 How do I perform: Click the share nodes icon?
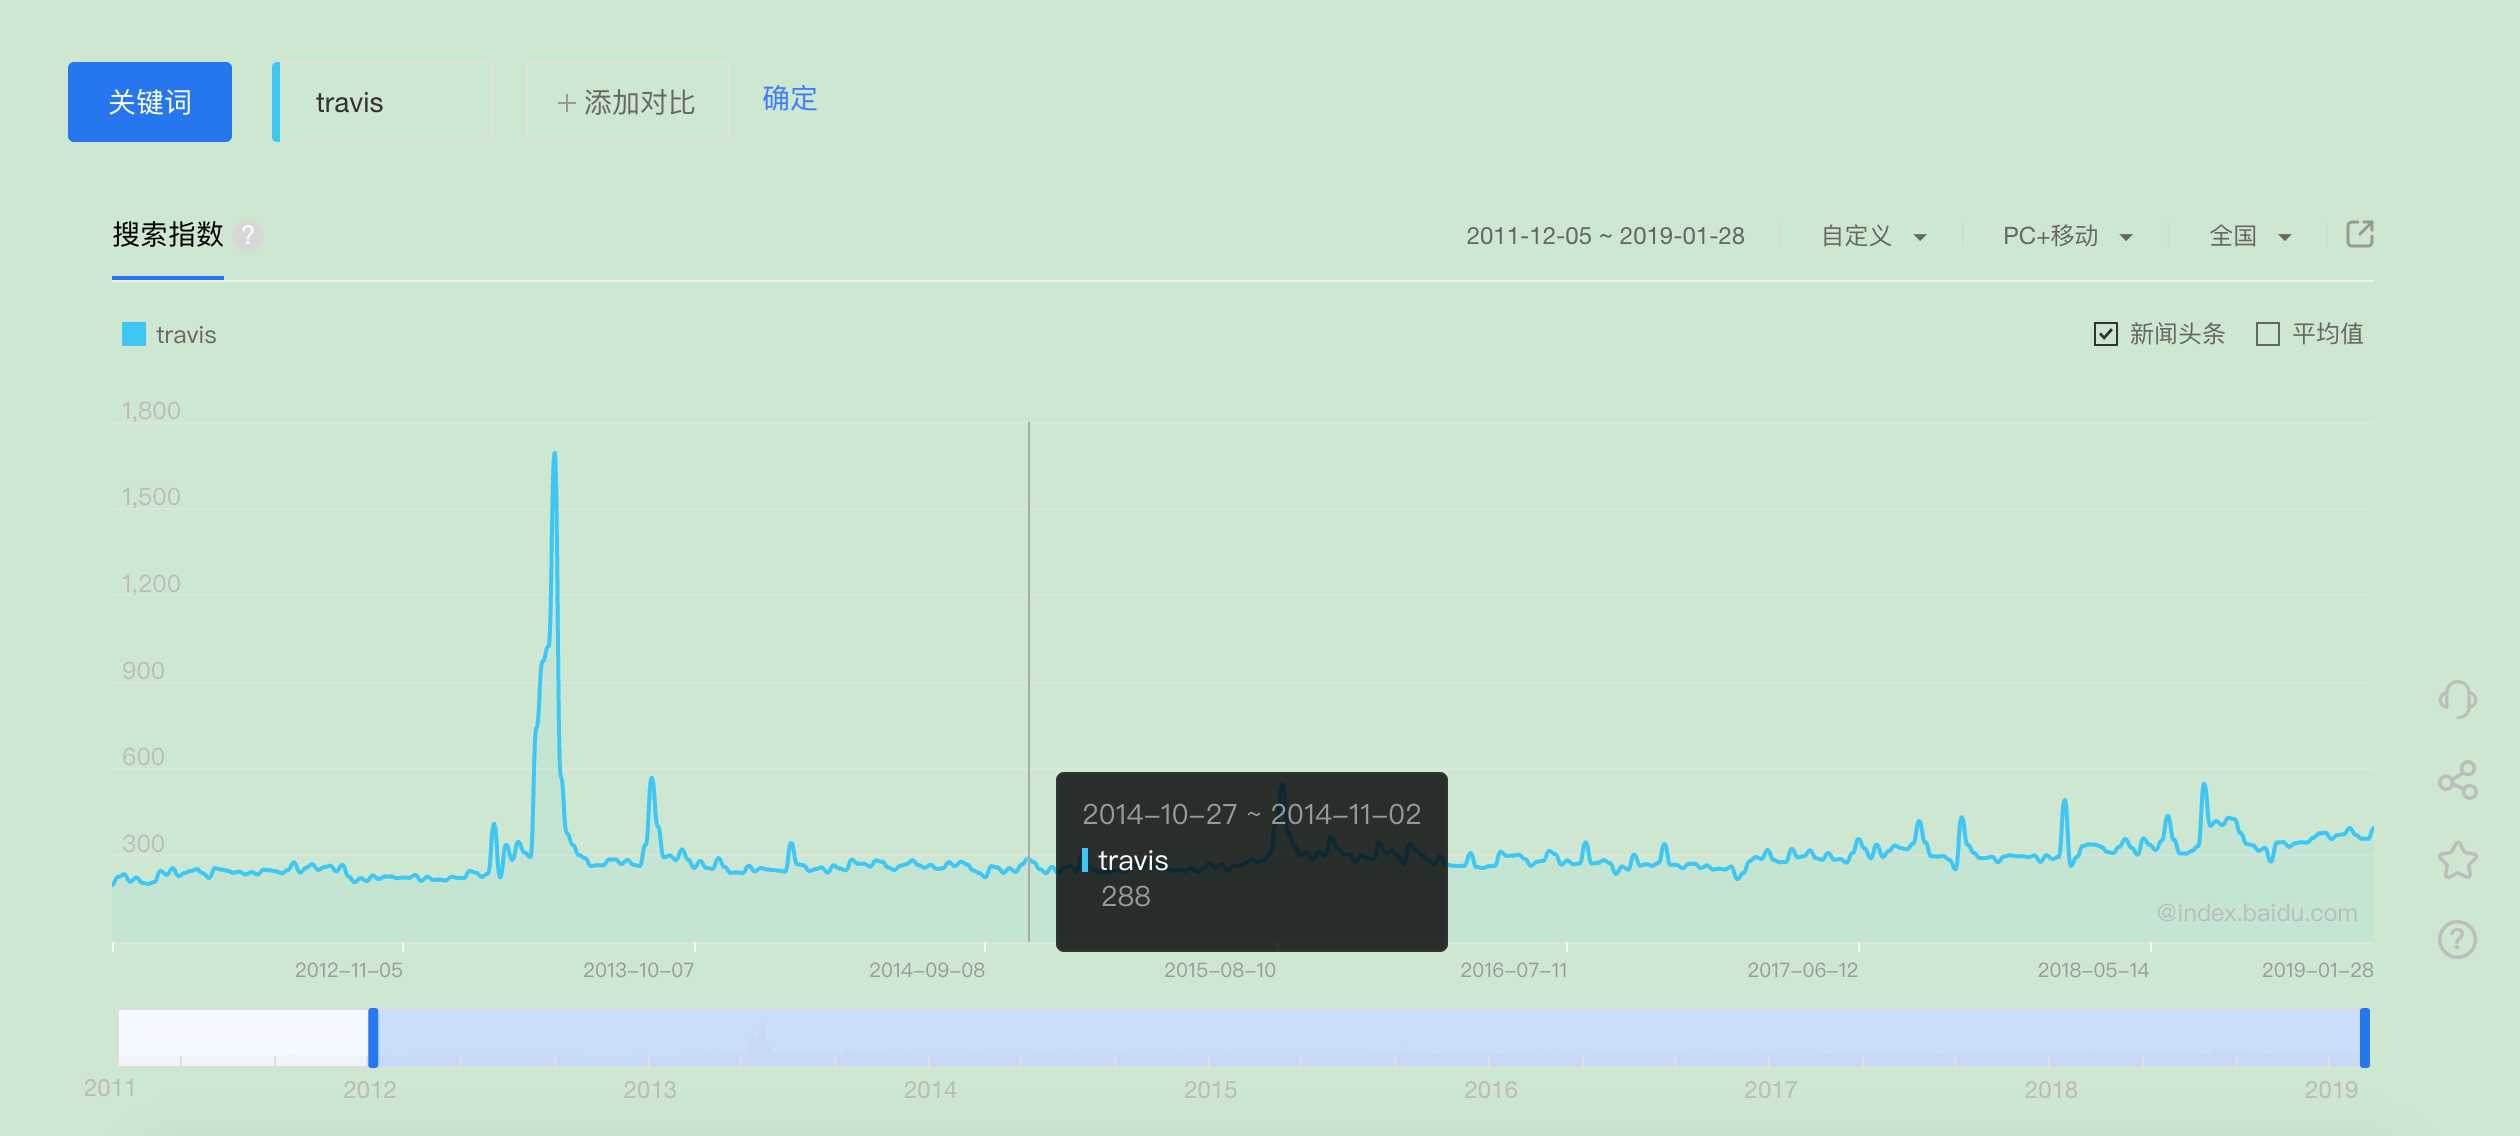(x=2457, y=780)
